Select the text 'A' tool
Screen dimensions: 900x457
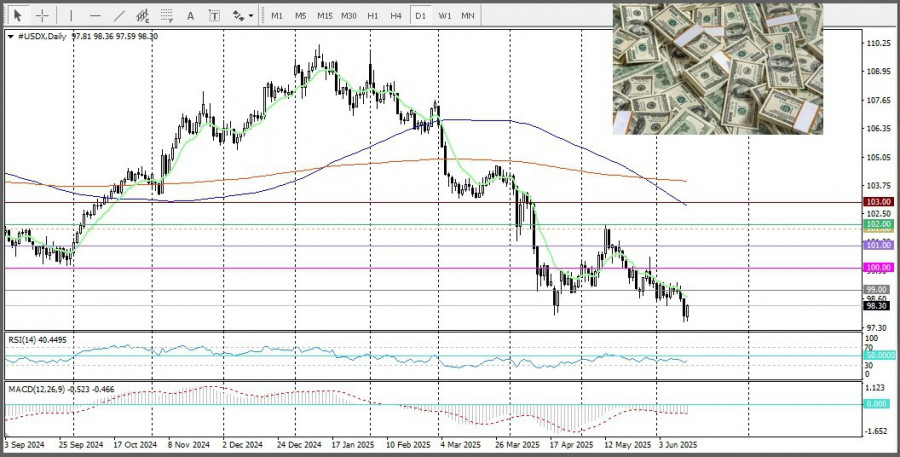click(x=190, y=16)
